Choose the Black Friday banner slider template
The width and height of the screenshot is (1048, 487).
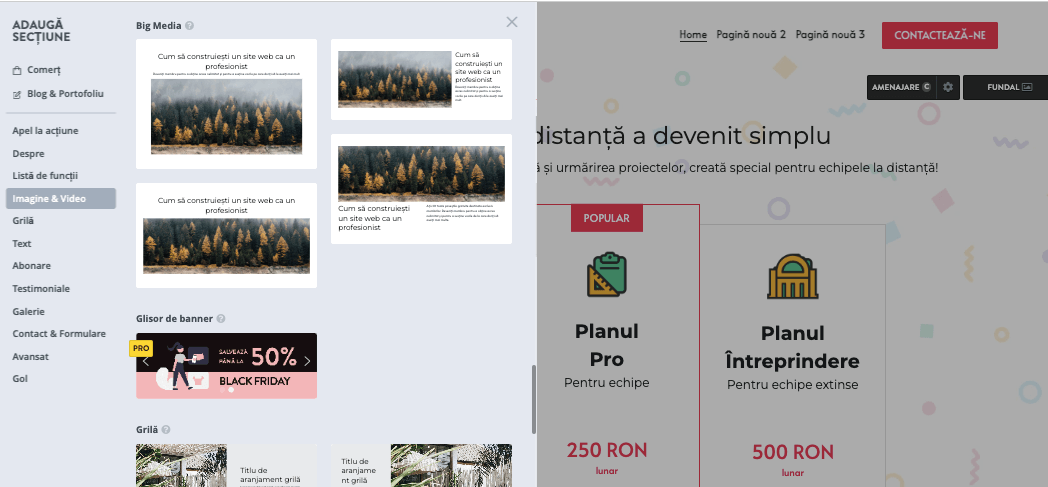227,365
